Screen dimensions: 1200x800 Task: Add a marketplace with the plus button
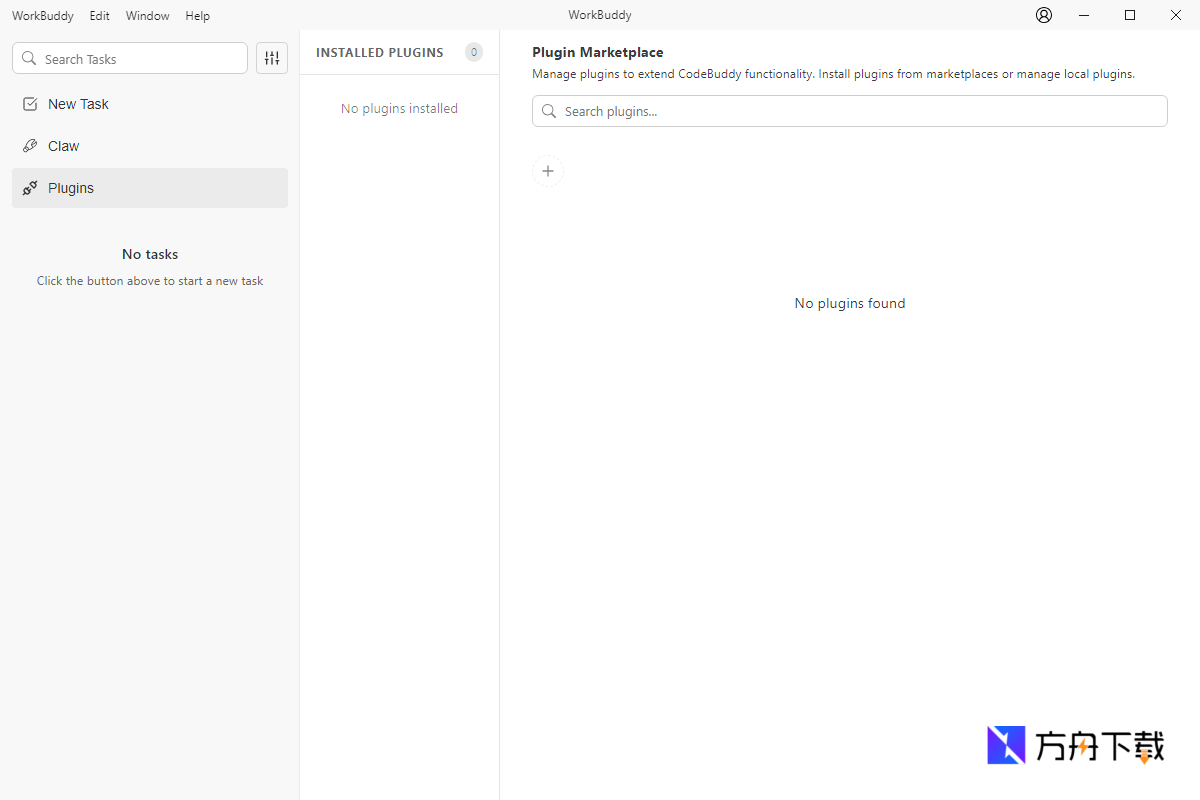[x=548, y=171]
